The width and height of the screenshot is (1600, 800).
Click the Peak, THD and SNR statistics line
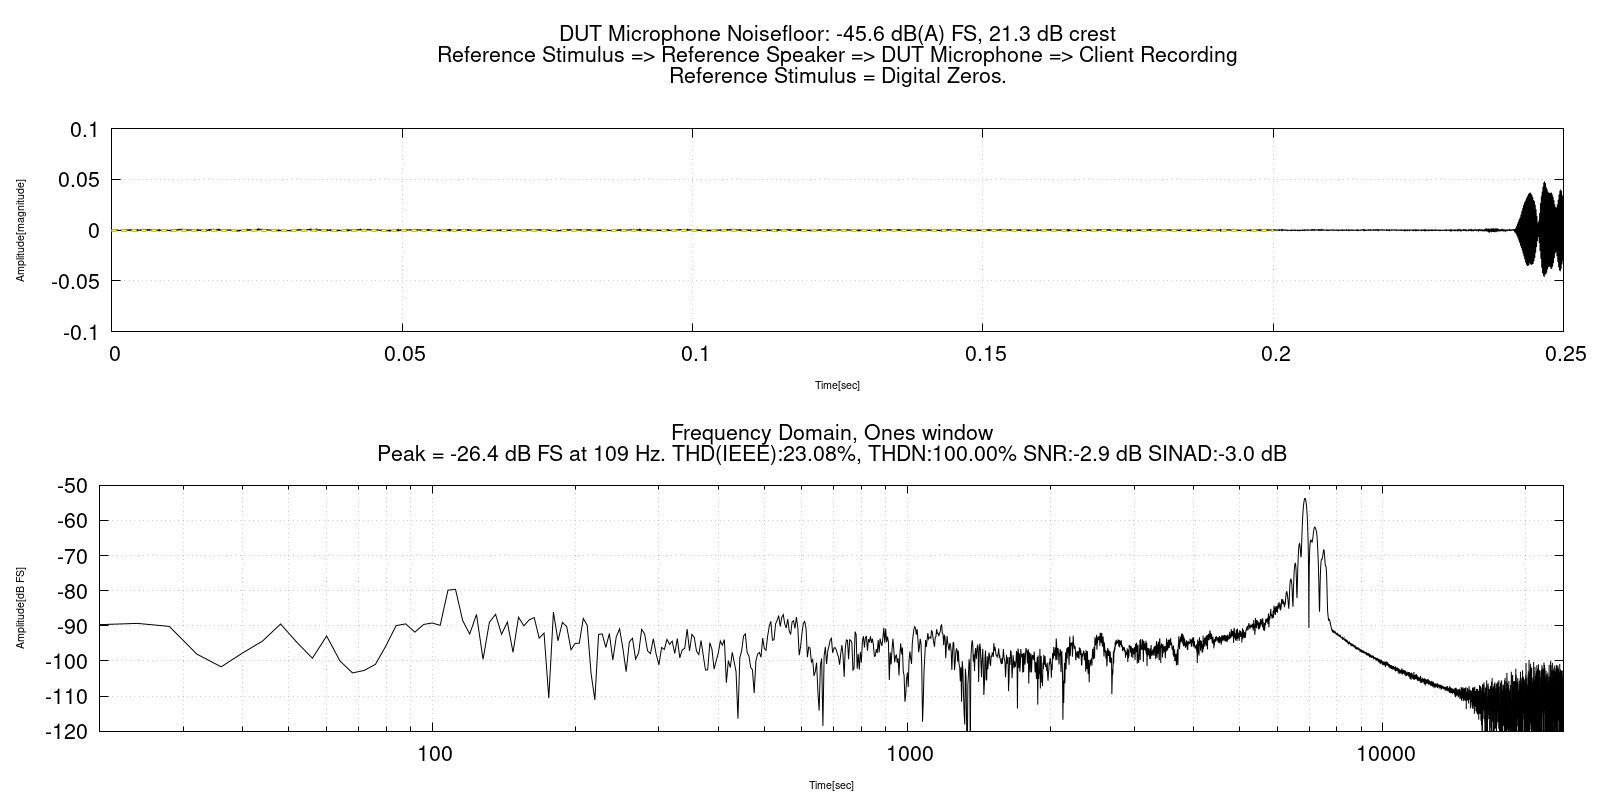pyautogui.click(x=832, y=454)
